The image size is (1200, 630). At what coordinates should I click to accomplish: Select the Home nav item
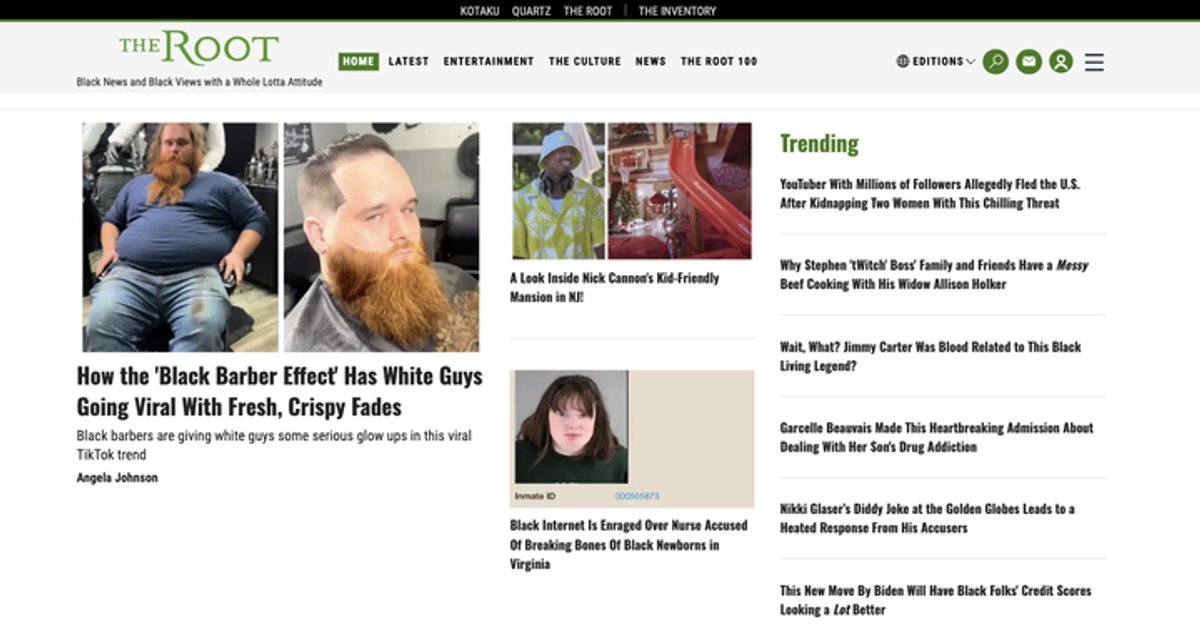coord(358,61)
